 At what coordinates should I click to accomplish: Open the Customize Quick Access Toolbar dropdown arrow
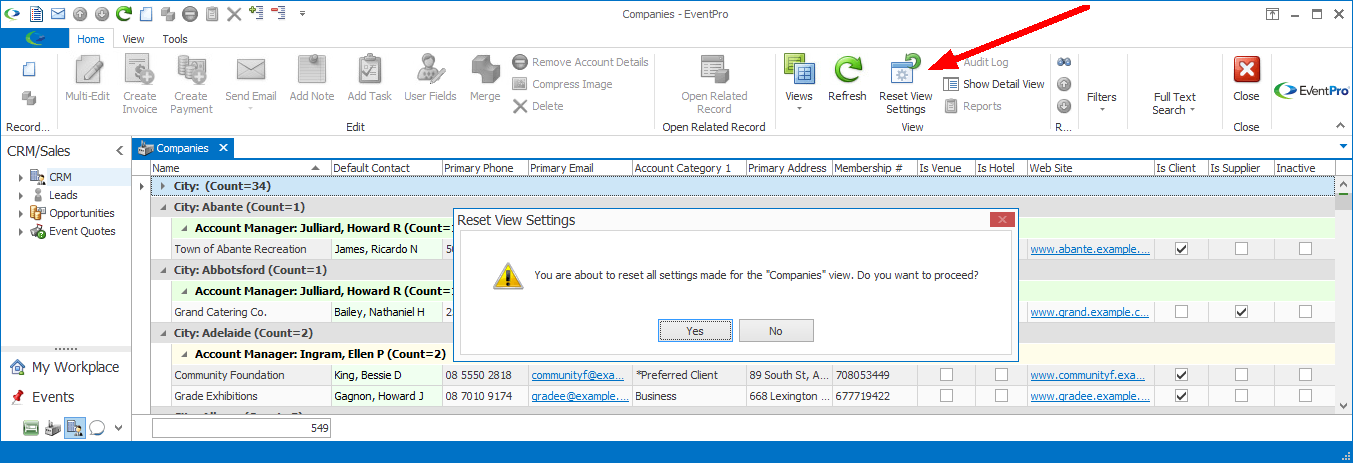pyautogui.click(x=302, y=14)
